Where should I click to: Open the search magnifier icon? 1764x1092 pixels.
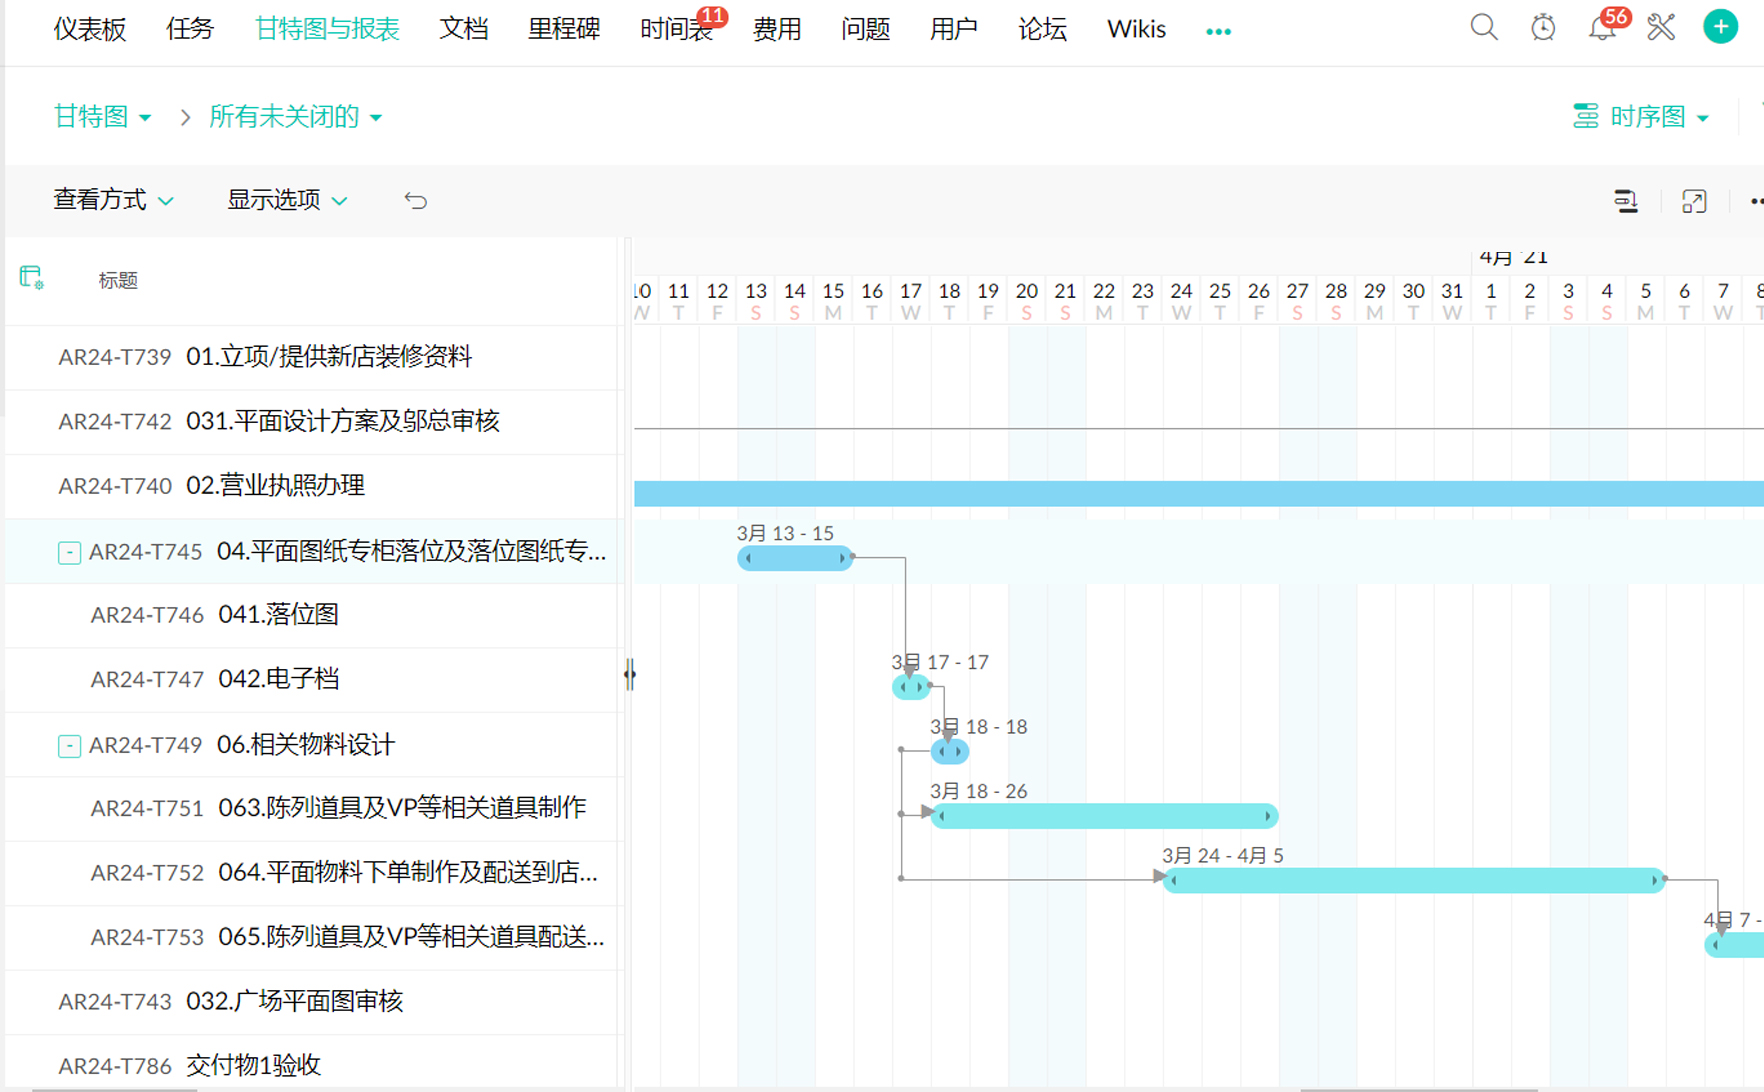click(x=1484, y=28)
